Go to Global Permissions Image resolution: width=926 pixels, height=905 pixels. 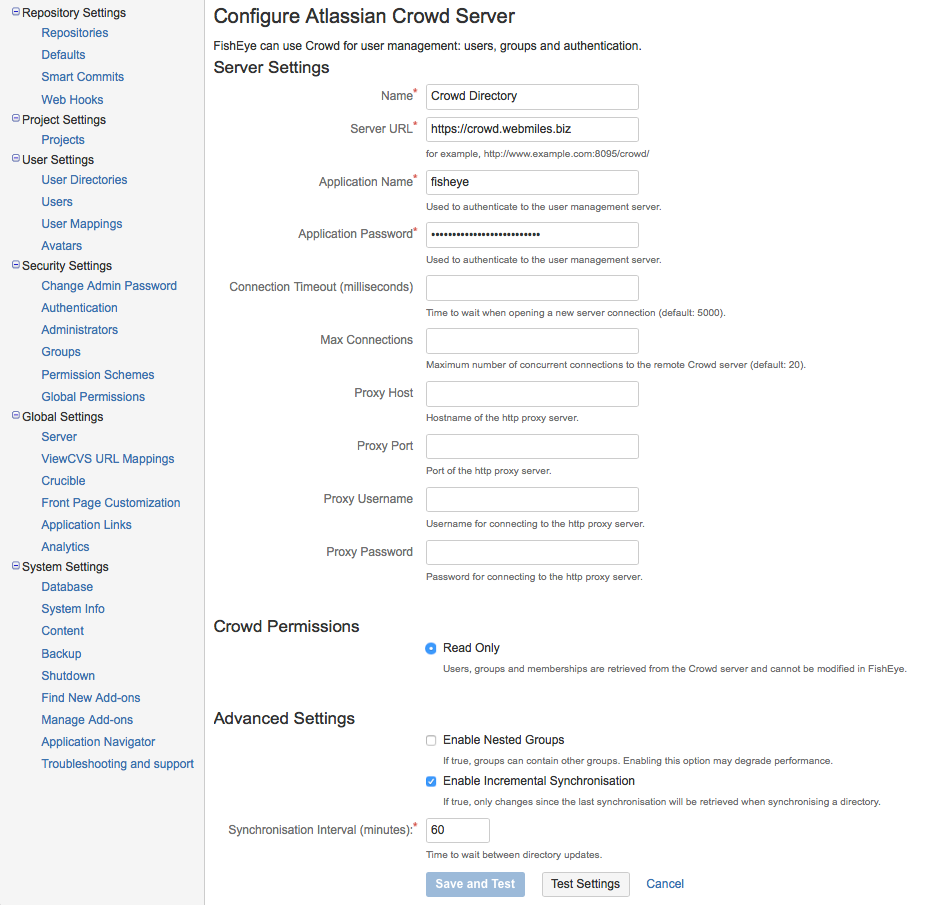(93, 397)
